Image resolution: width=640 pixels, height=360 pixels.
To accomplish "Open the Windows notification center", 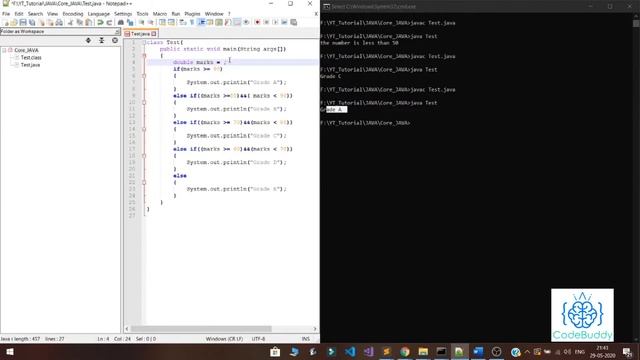I will point(627,351).
